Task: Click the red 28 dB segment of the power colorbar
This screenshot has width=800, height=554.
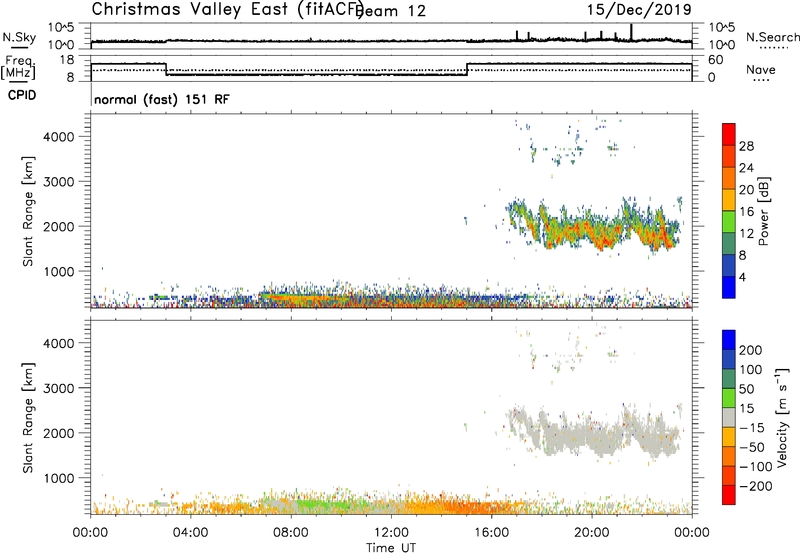Action: click(x=729, y=134)
